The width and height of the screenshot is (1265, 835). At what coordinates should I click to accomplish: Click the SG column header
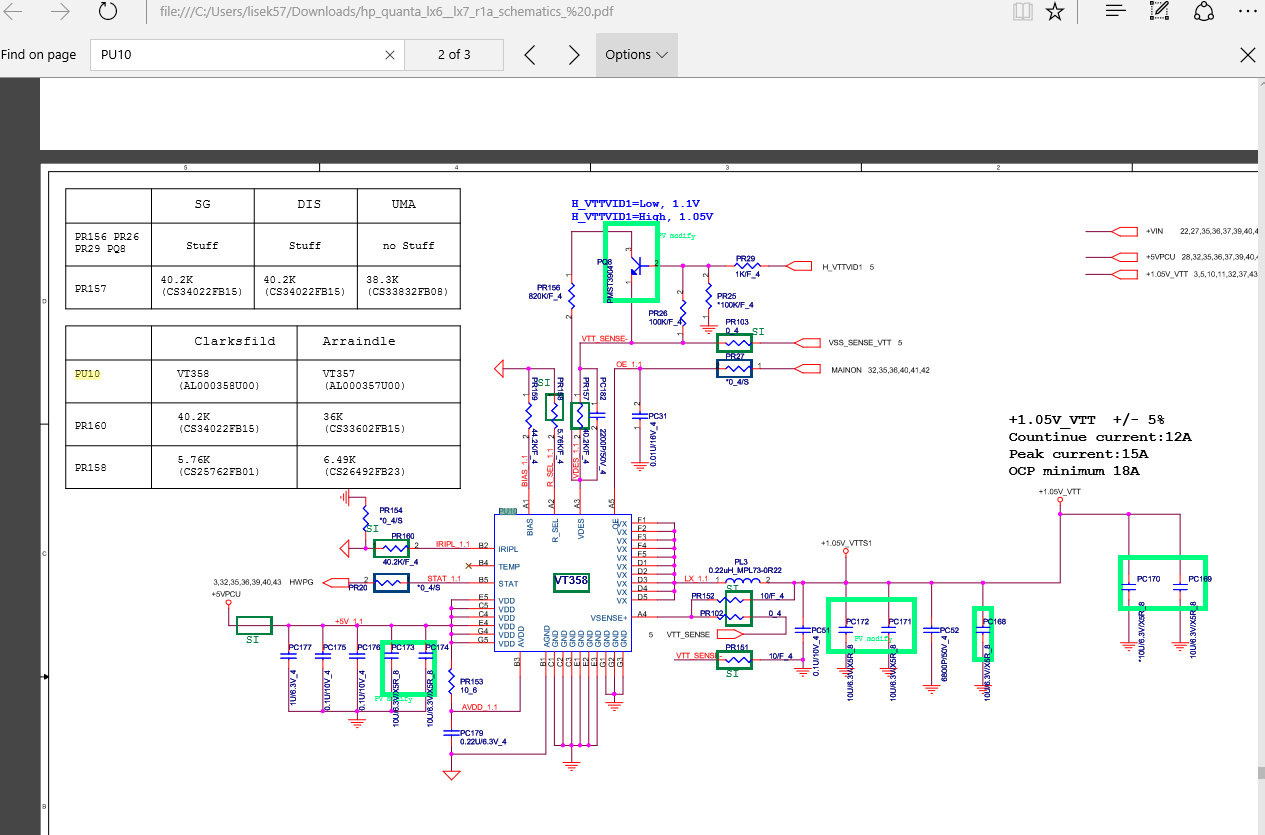point(202,204)
